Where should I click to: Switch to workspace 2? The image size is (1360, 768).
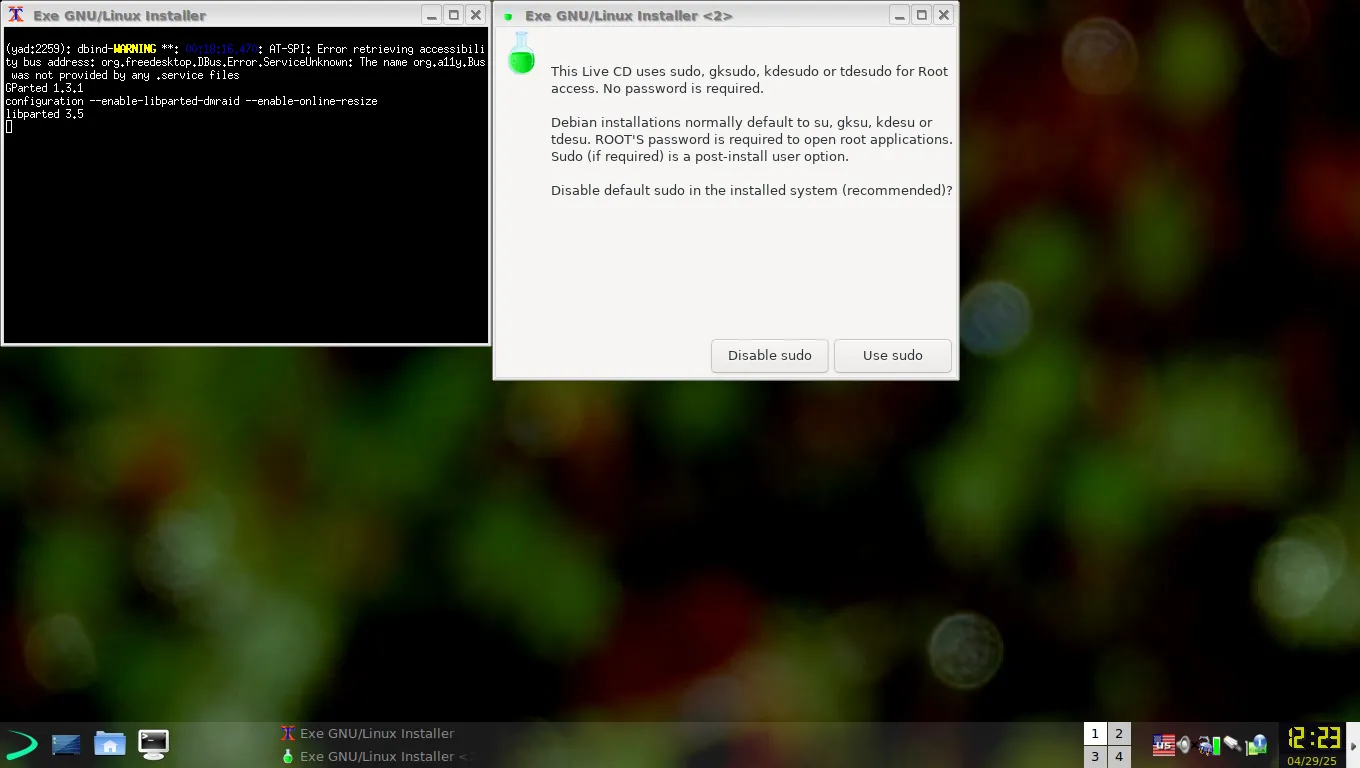click(1118, 733)
